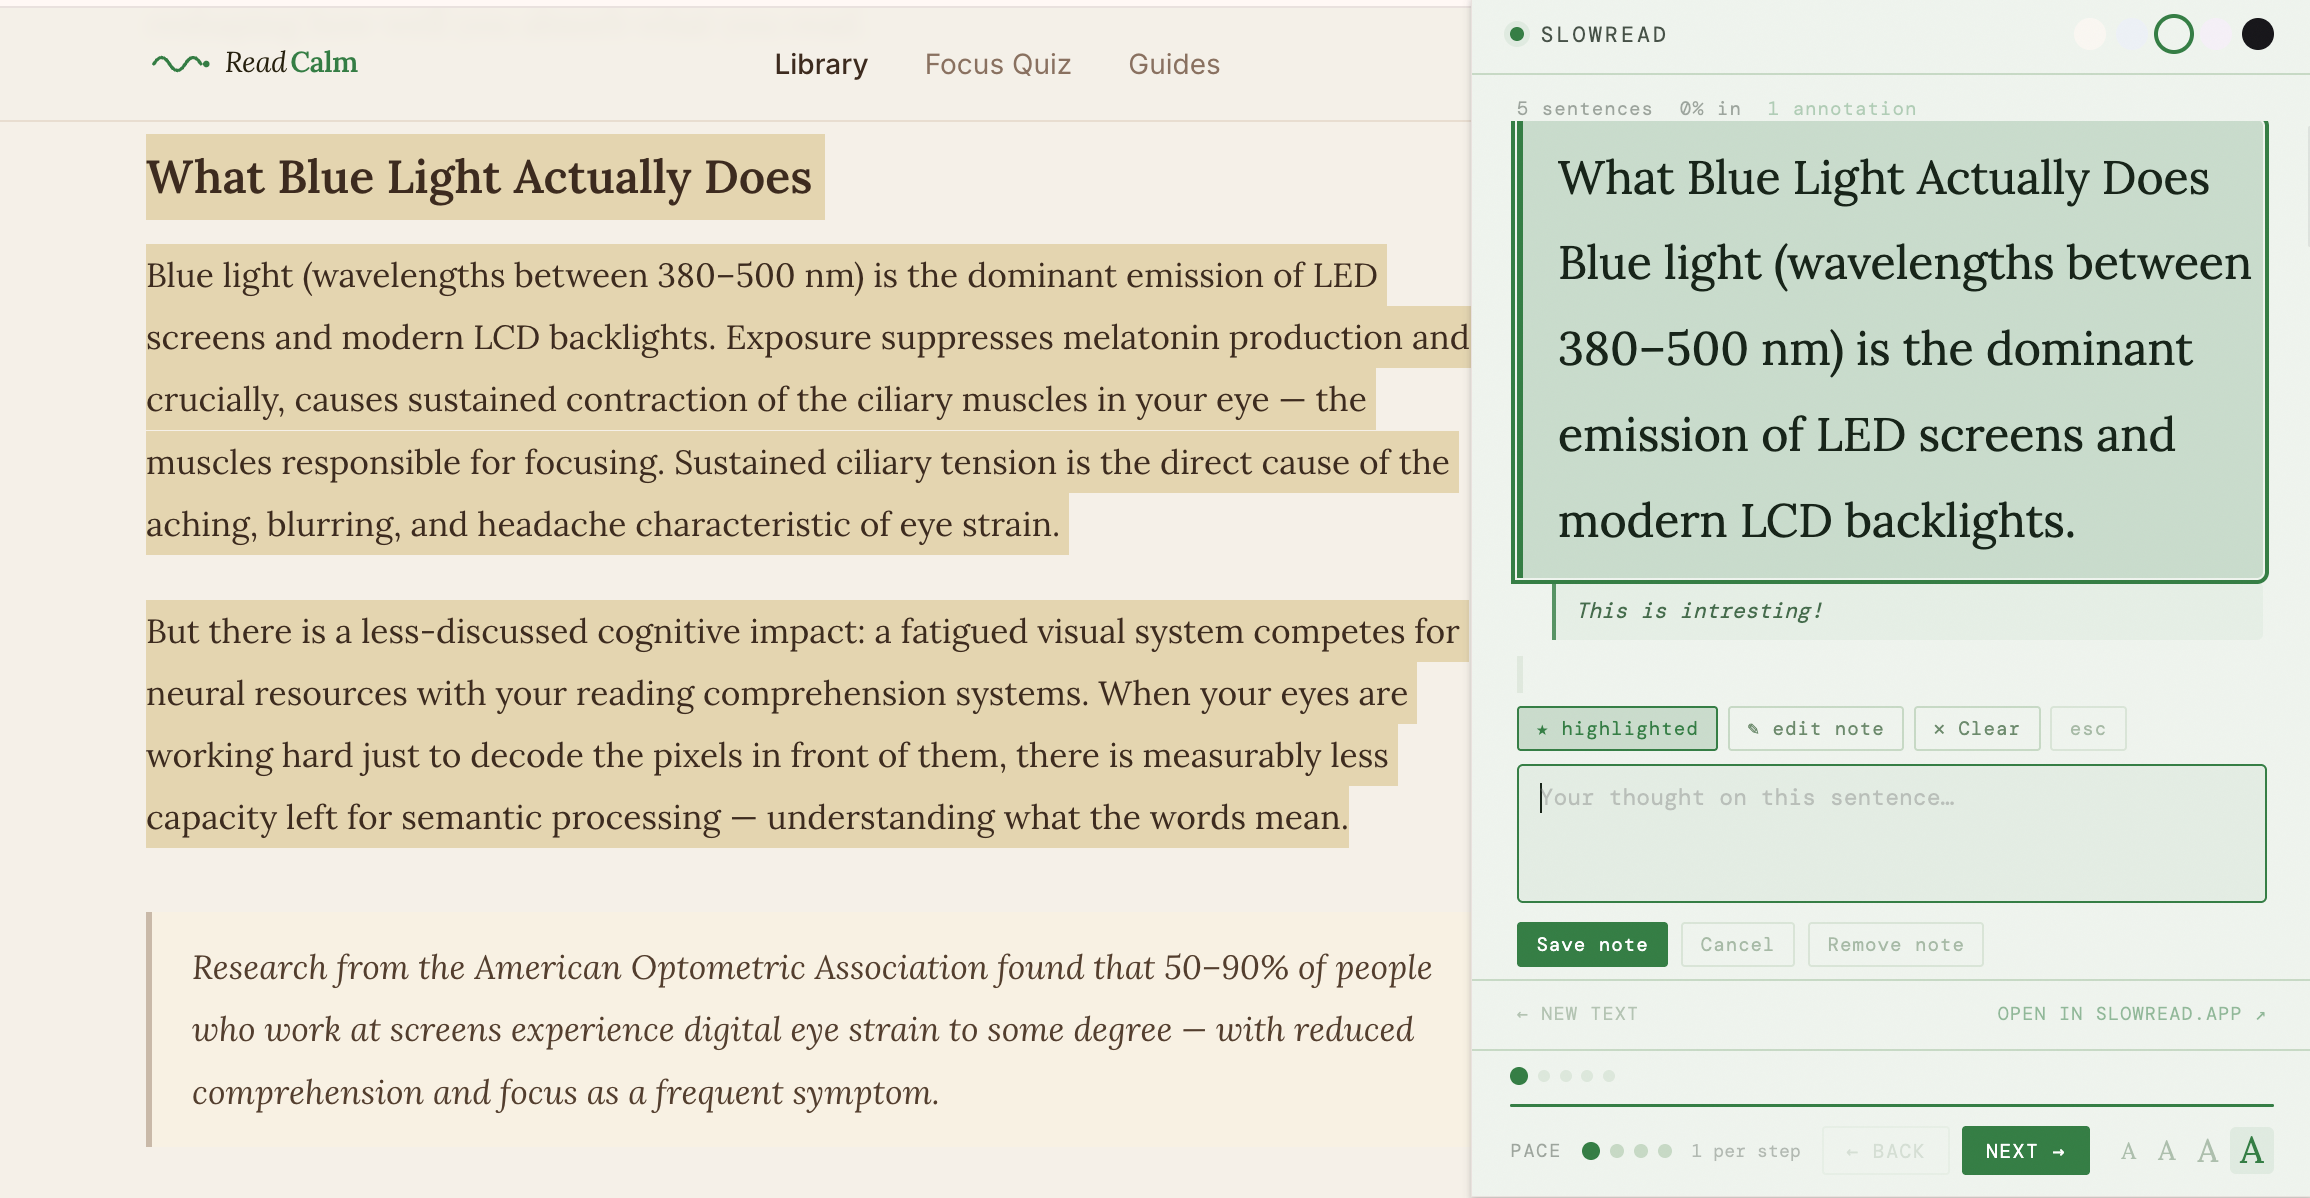Pick the pale blue theme swatch
The image size is (2310, 1198).
click(x=2131, y=34)
